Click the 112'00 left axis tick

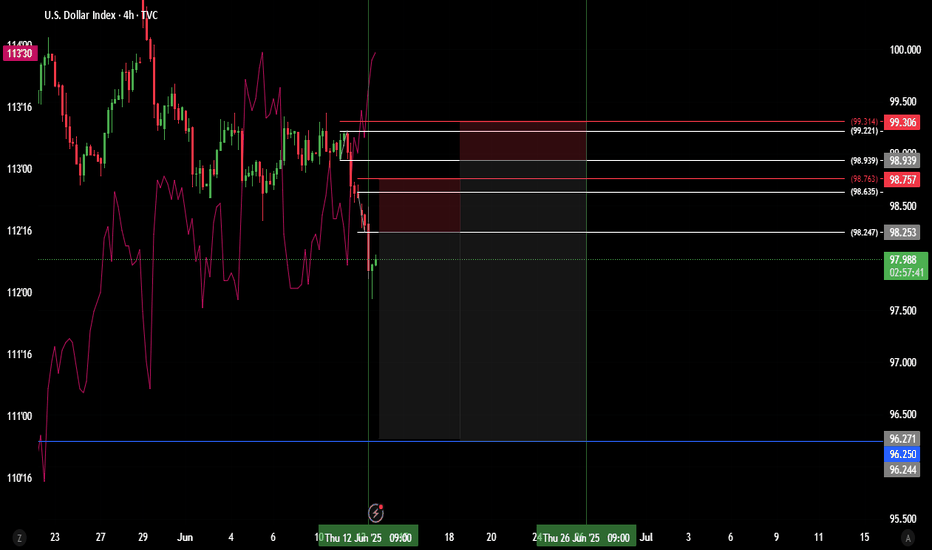point(19,293)
